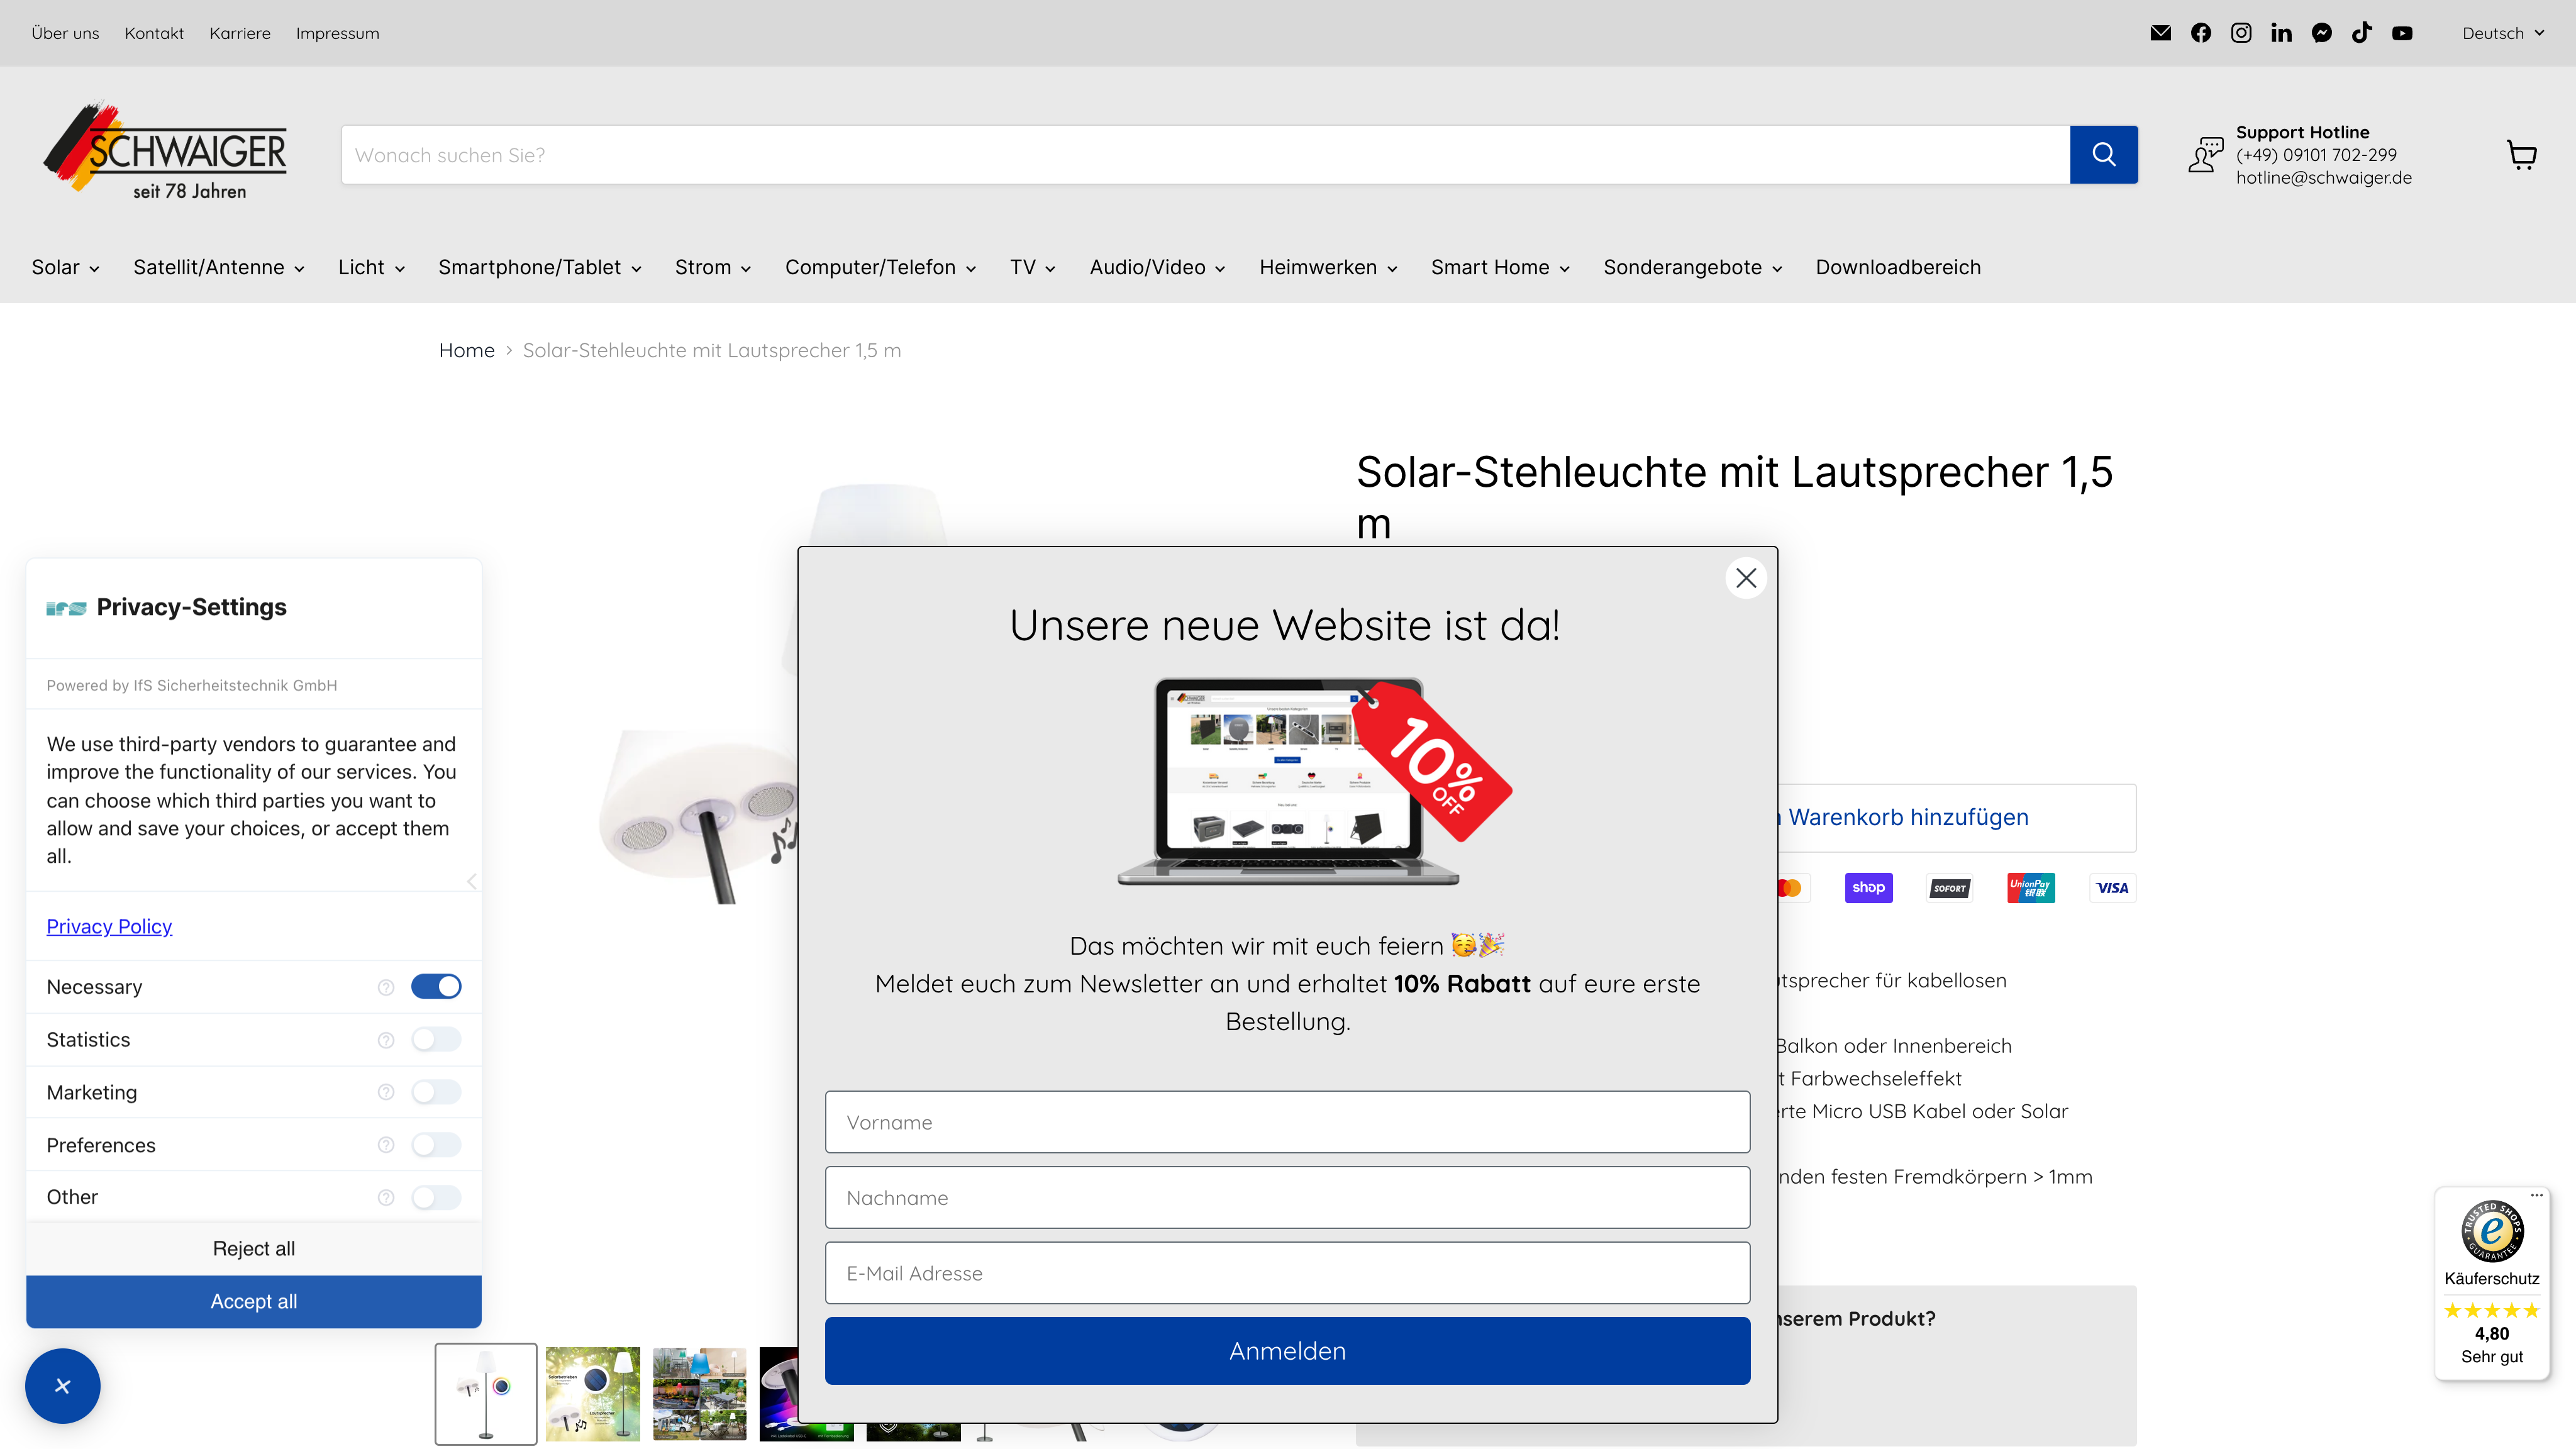Open the Privacy Policy link
The height and width of the screenshot is (1449, 2576).
coord(109,926)
